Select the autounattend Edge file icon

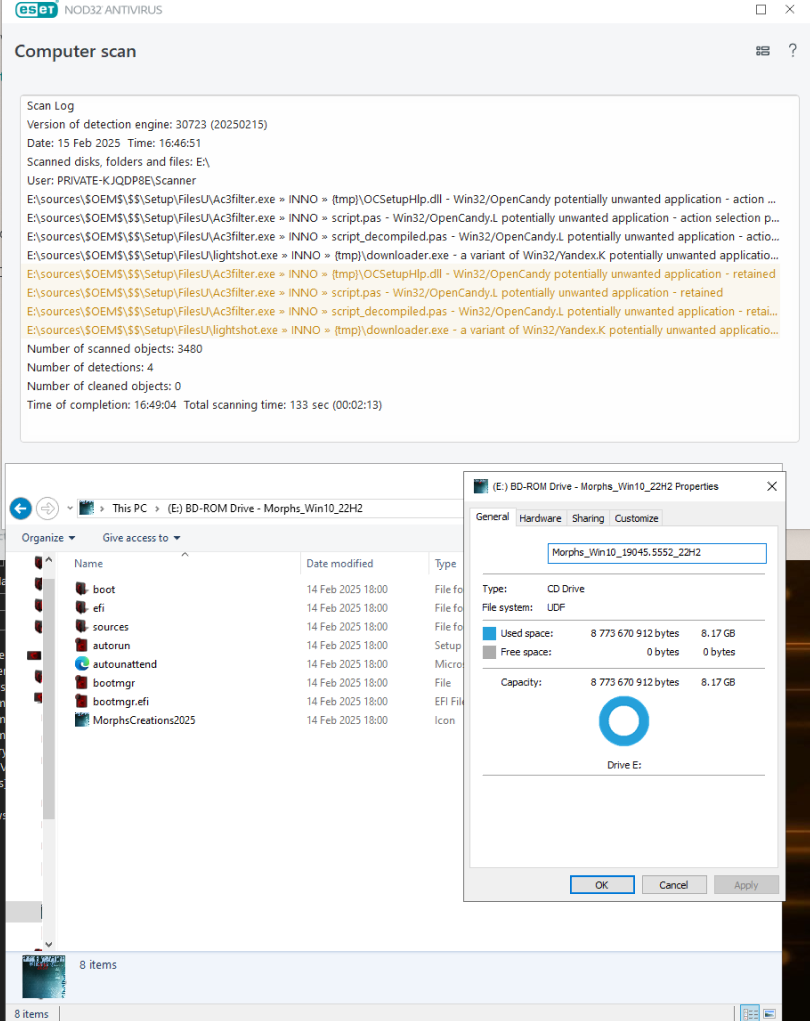click(81, 664)
